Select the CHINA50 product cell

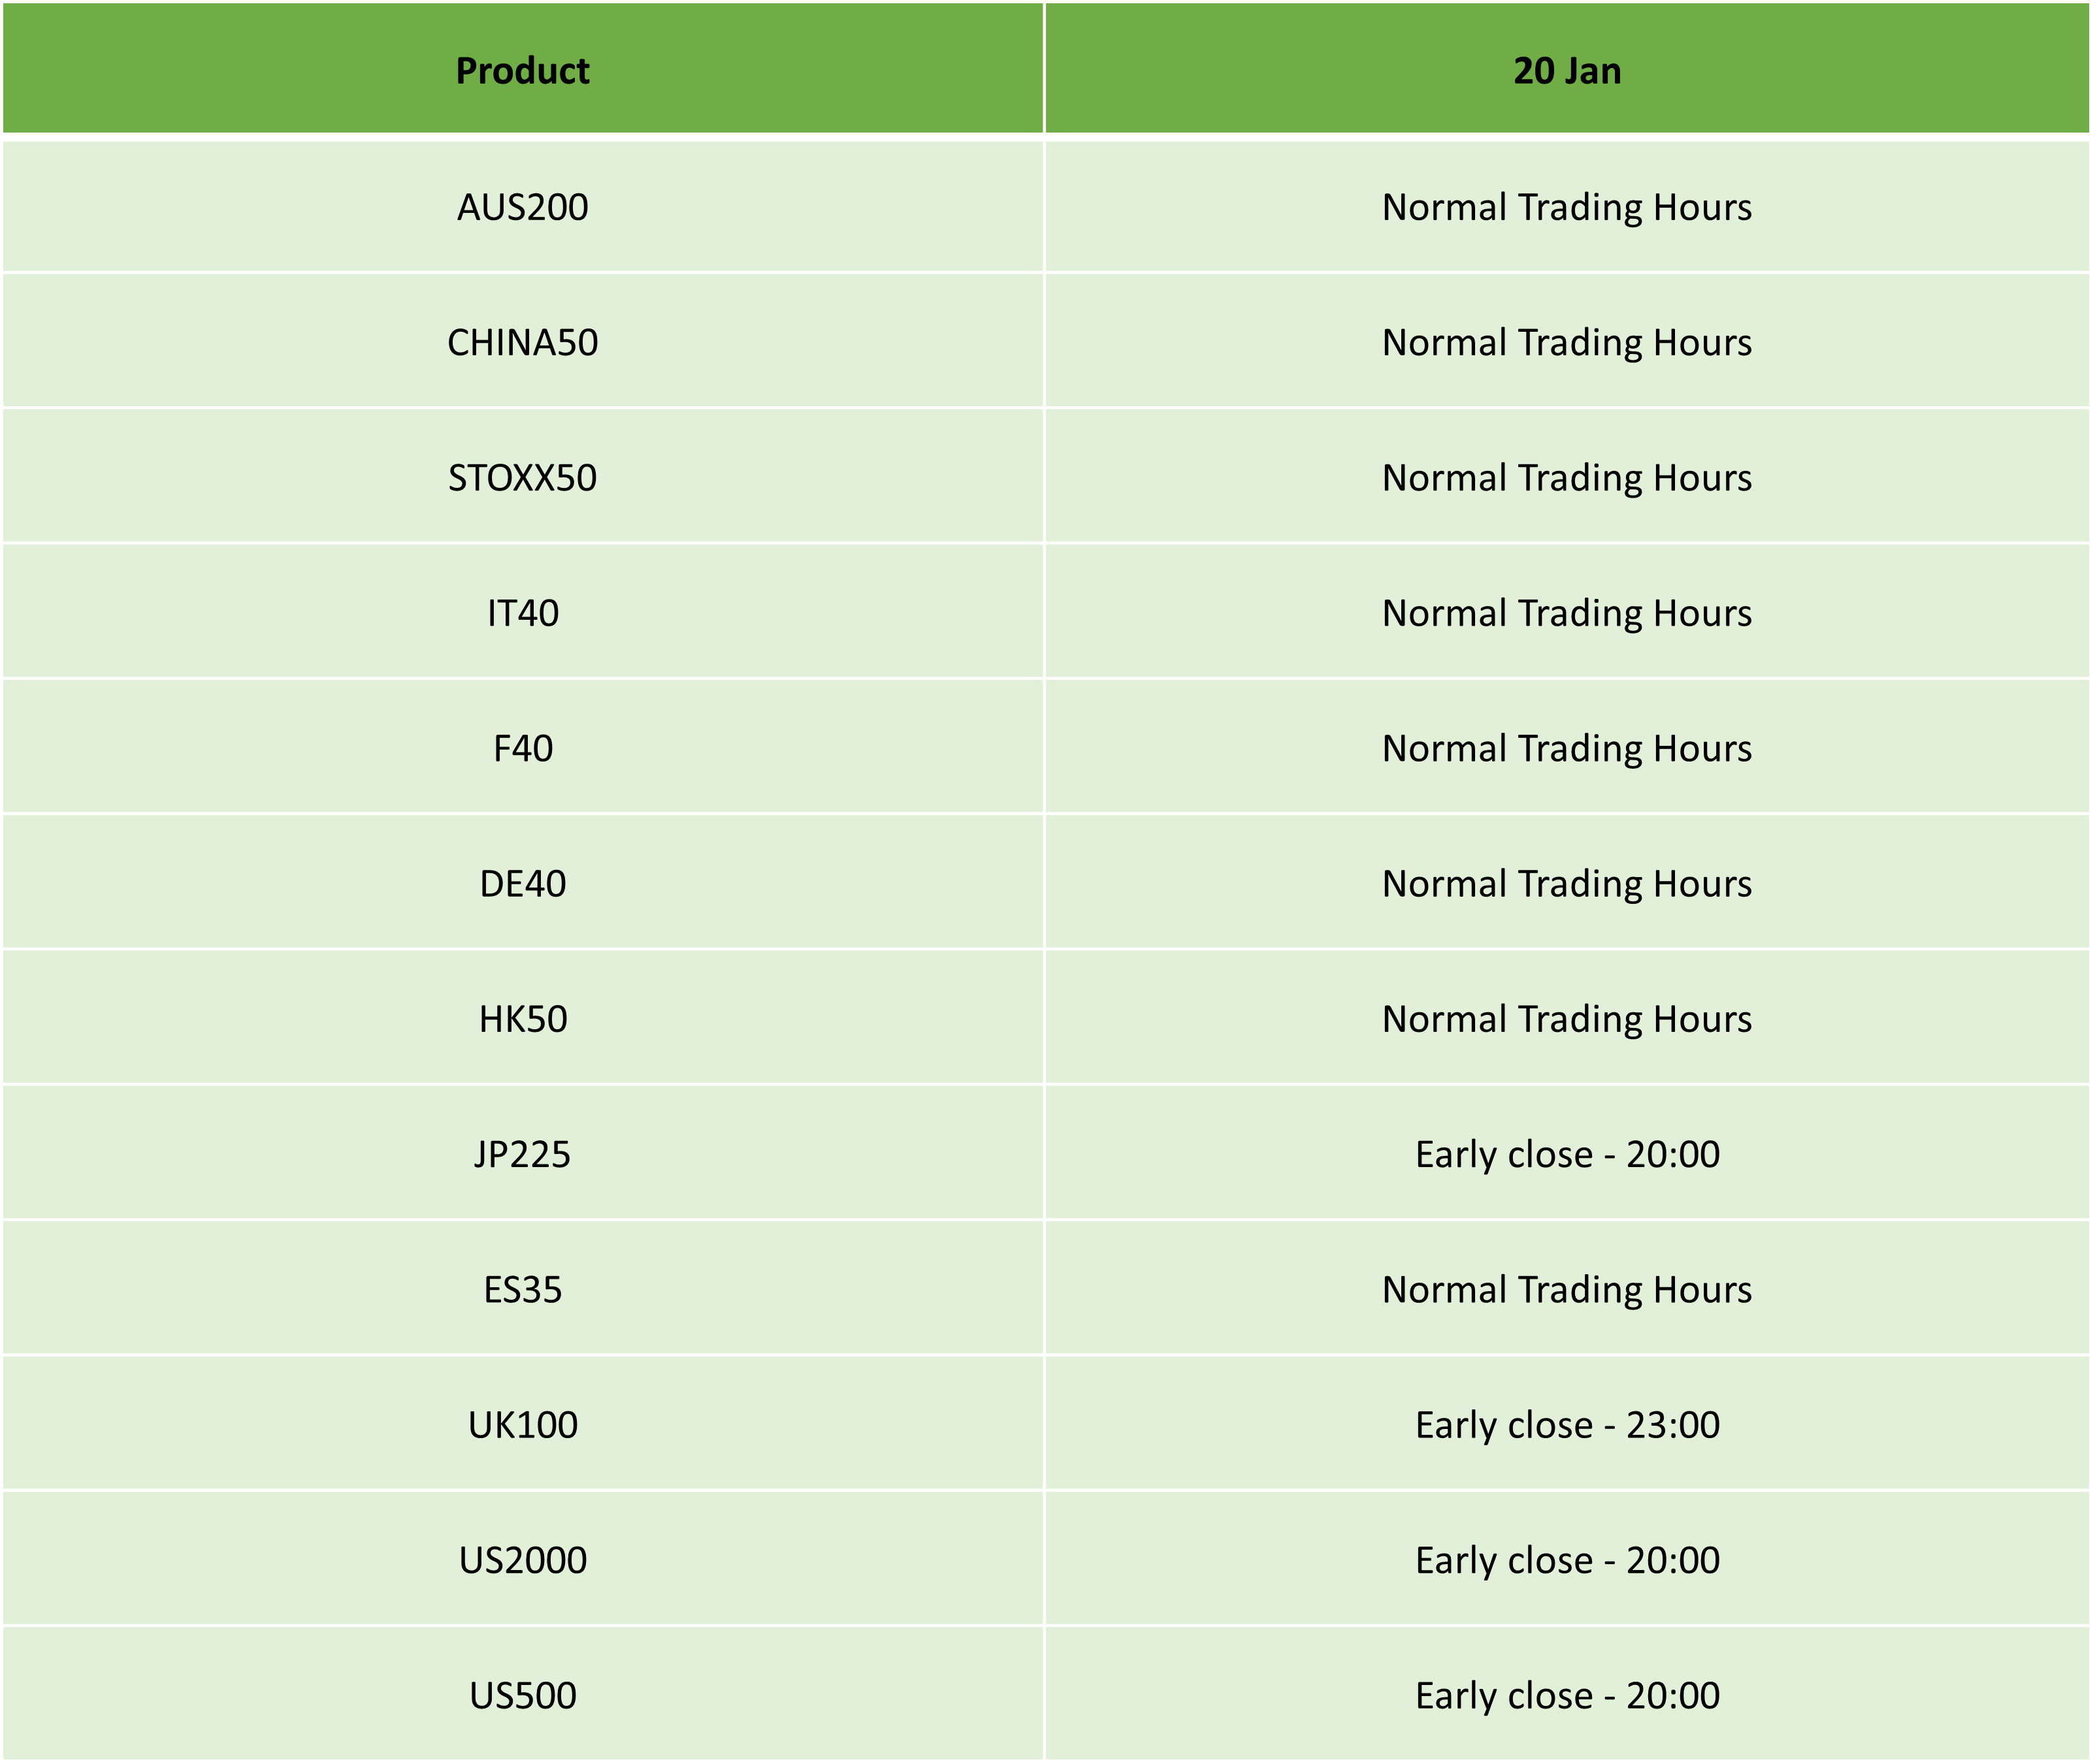pyautogui.click(x=523, y=342)
